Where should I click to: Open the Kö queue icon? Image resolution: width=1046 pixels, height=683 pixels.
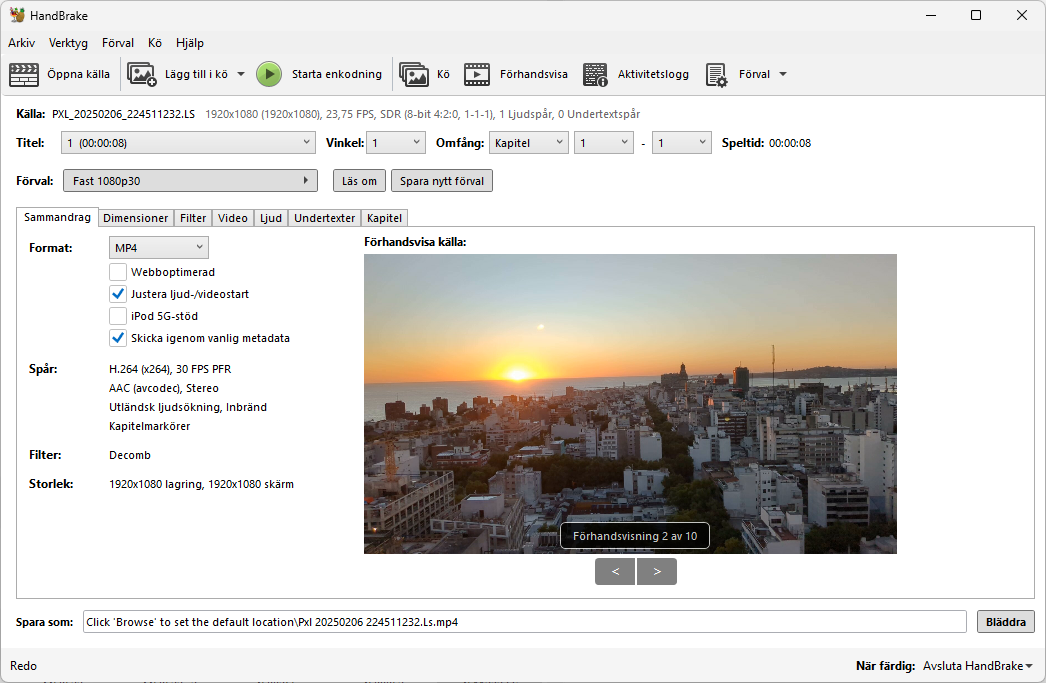414,74
